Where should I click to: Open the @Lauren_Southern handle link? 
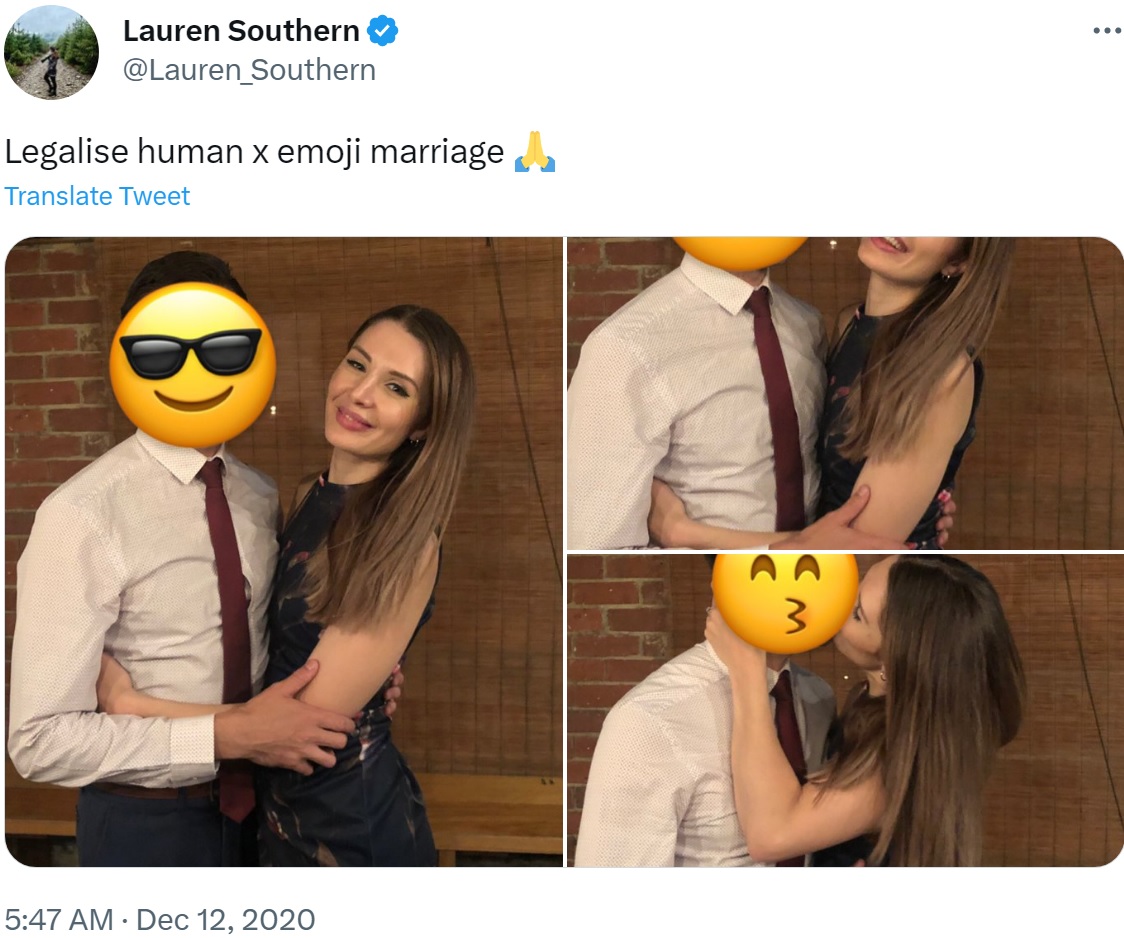tap(249, 70)
